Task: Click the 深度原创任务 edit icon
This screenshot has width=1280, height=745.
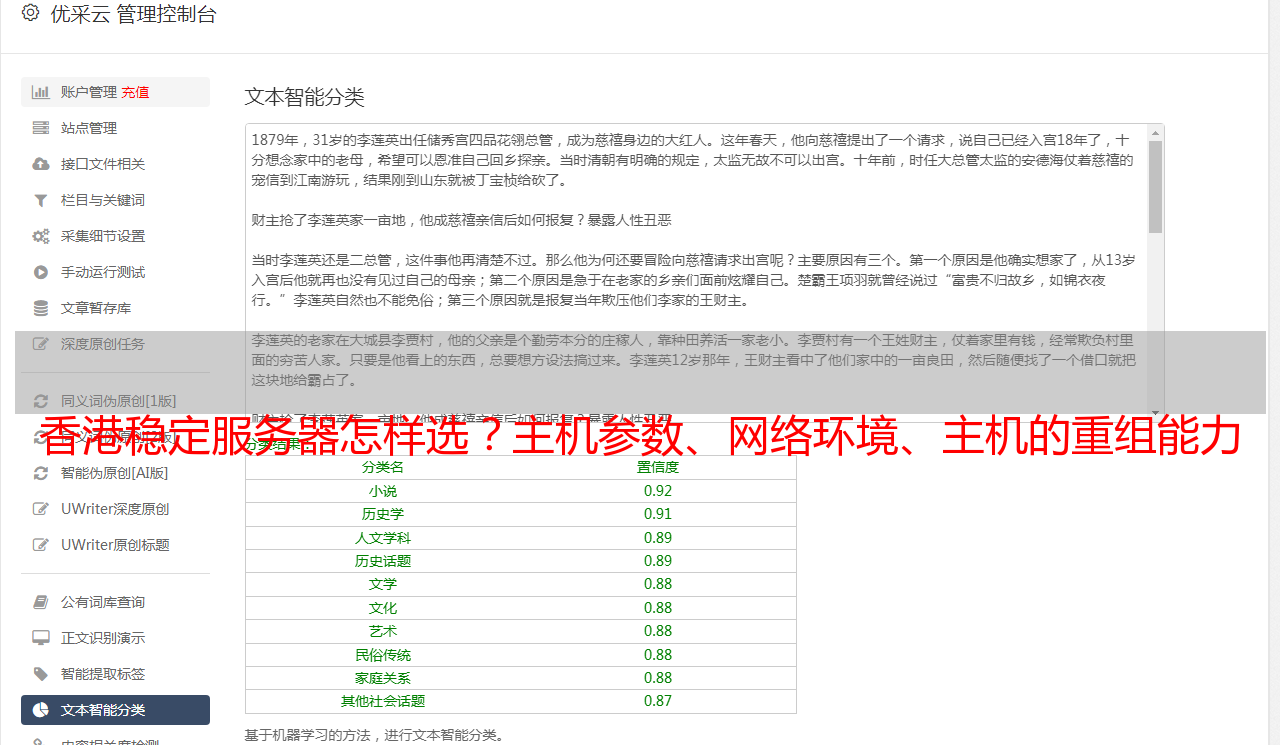Action: pos(41,344)
